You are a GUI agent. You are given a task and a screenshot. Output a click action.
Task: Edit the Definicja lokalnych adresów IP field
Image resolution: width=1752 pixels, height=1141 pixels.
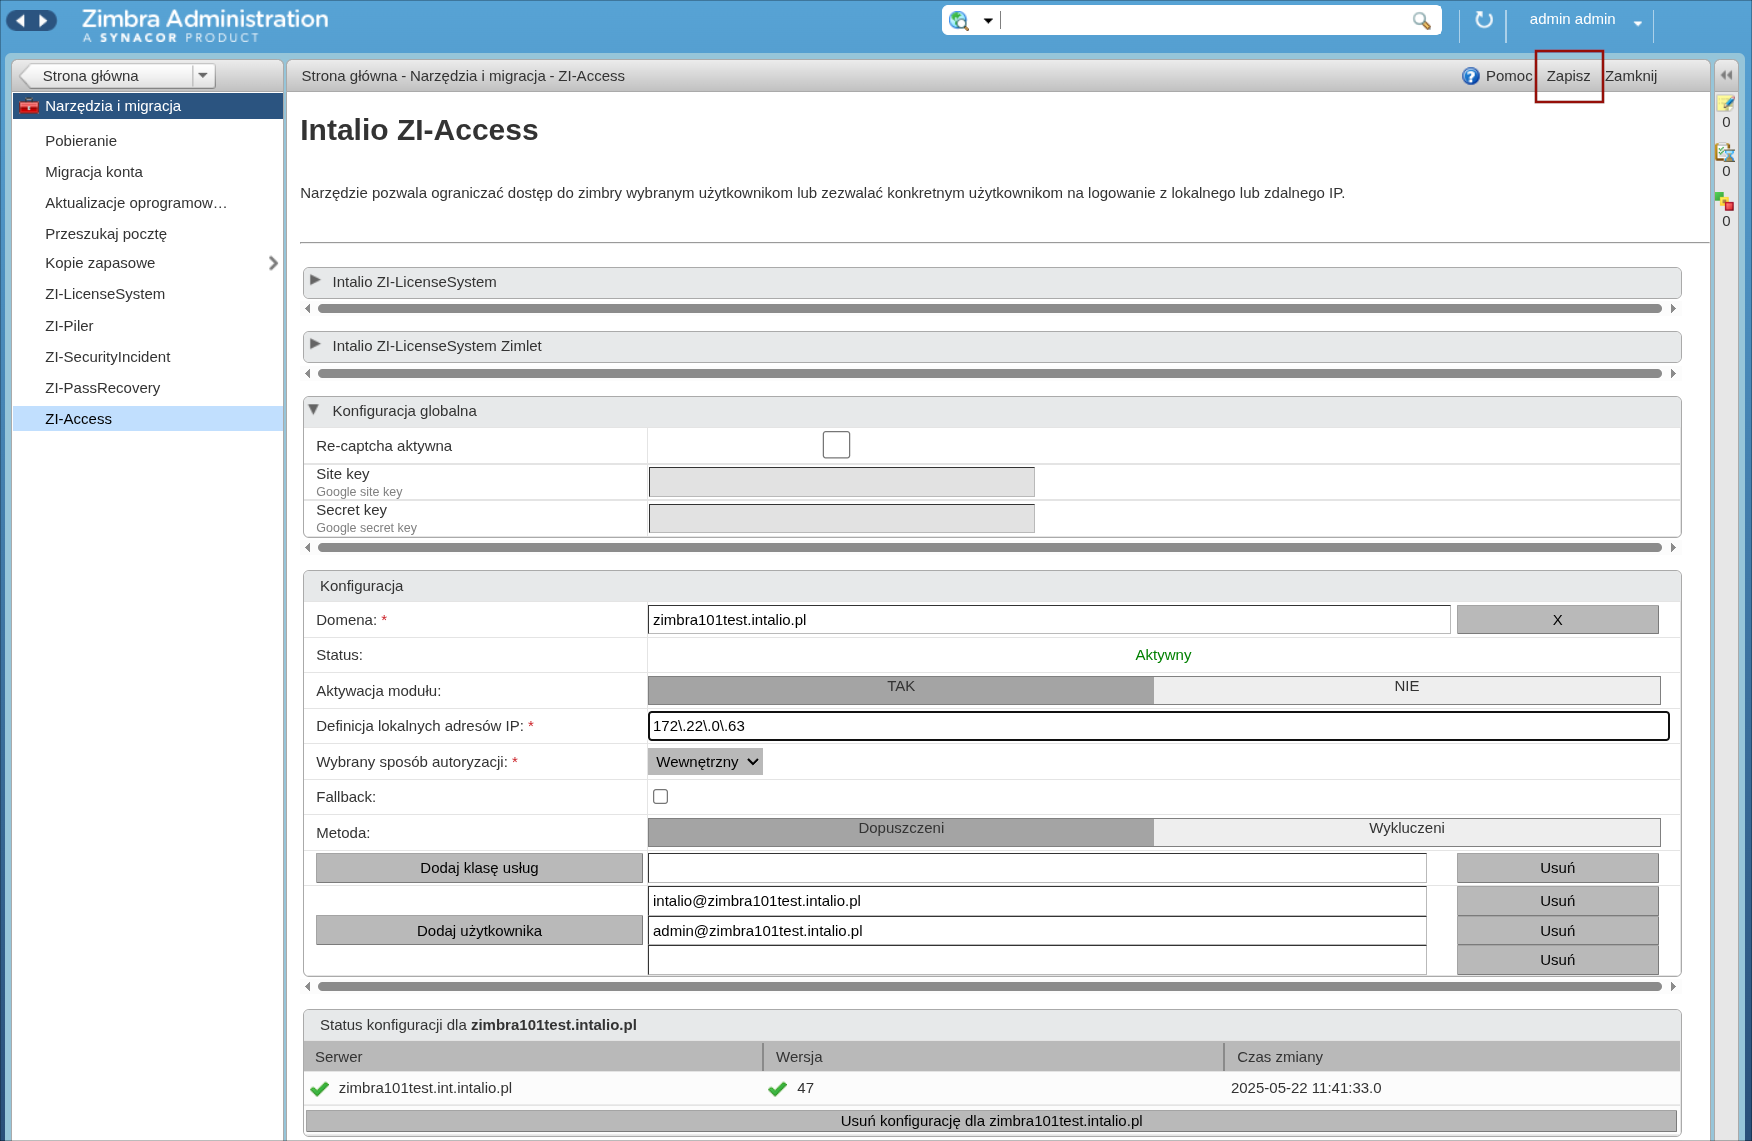[x=1159, y=726]
